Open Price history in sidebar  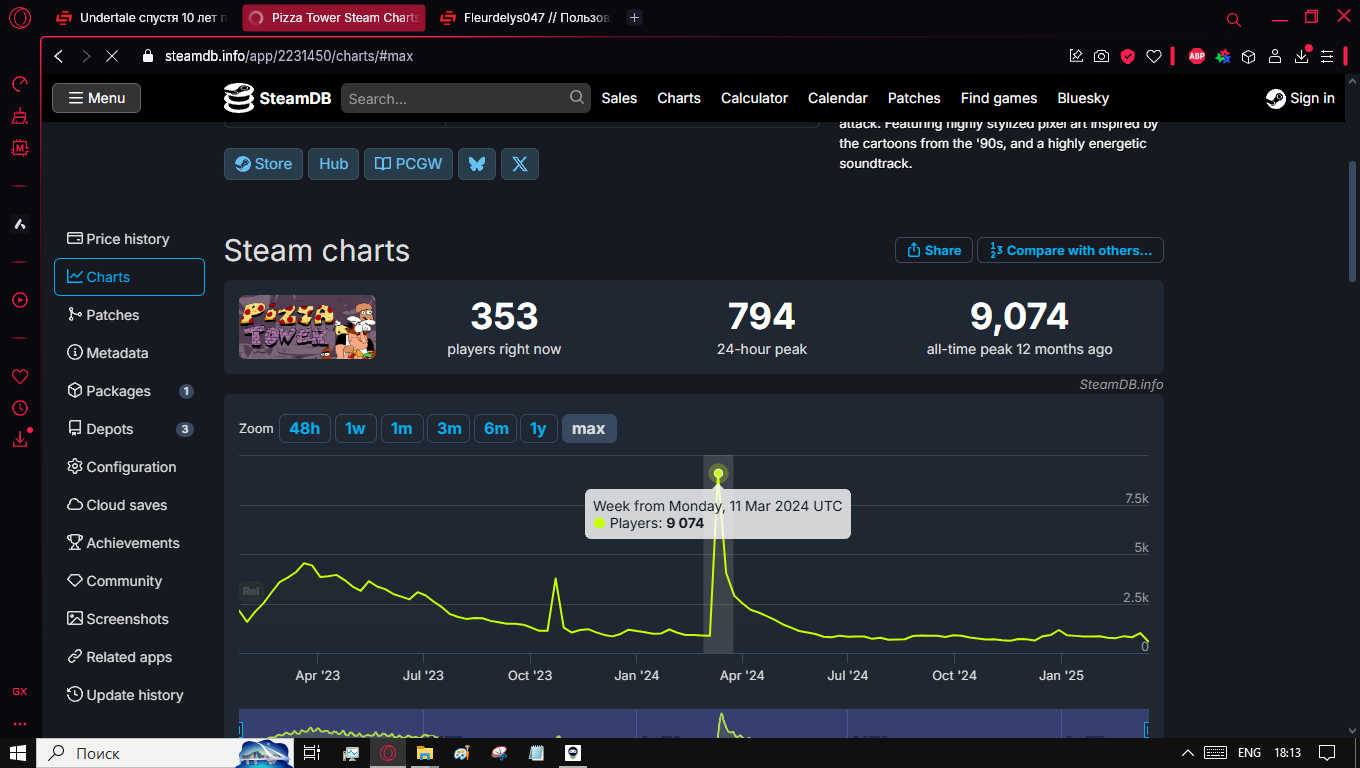[129, 239]
